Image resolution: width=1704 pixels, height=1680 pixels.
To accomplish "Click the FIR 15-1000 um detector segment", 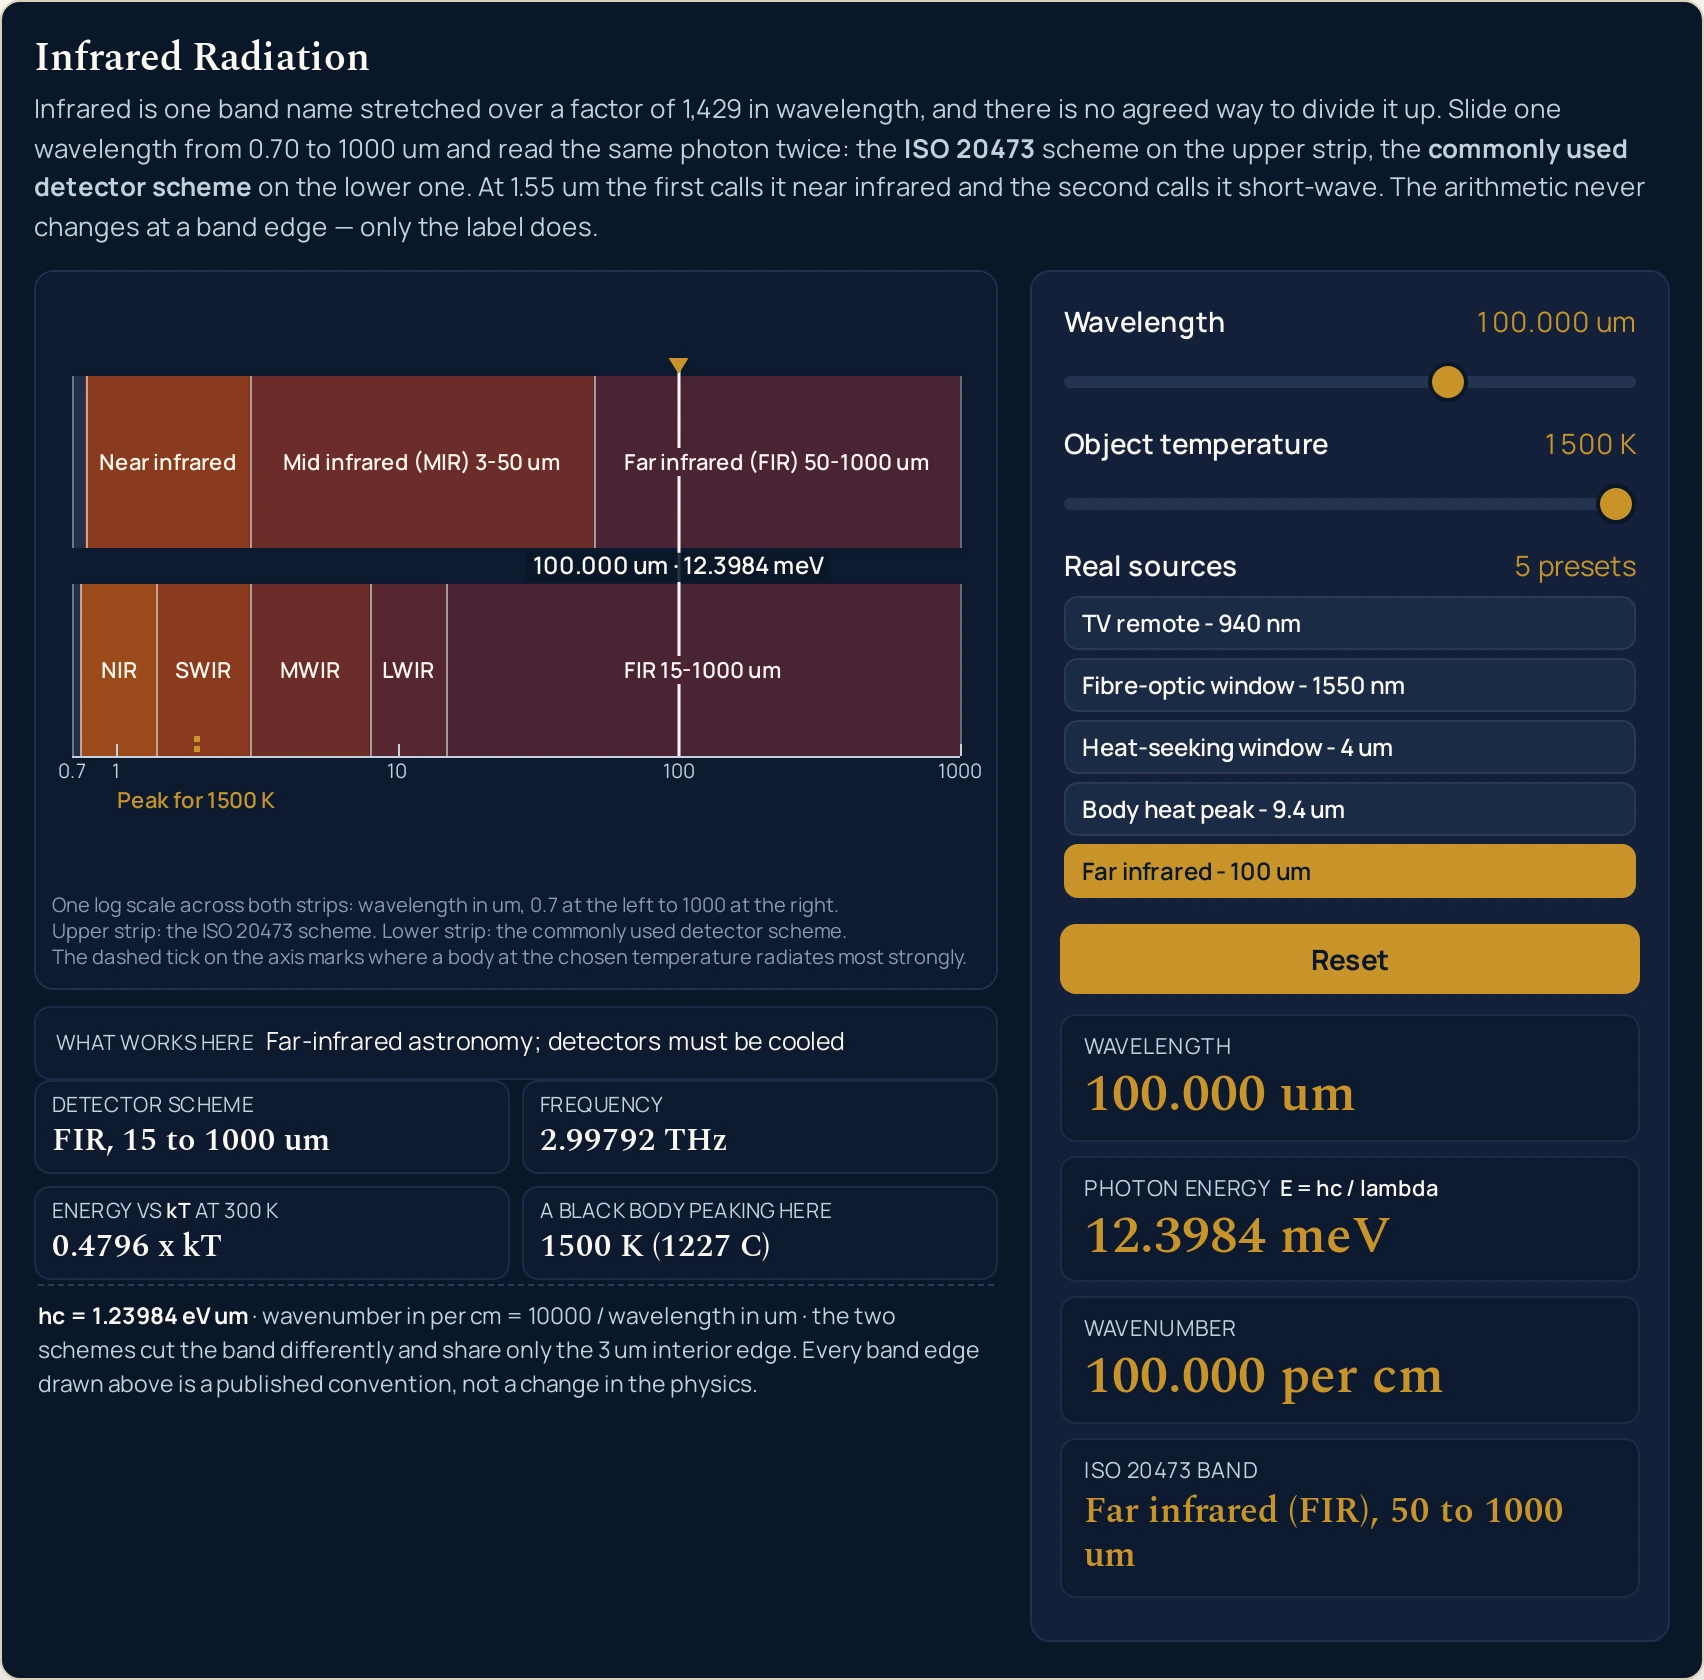I will [x=703, y=670].
